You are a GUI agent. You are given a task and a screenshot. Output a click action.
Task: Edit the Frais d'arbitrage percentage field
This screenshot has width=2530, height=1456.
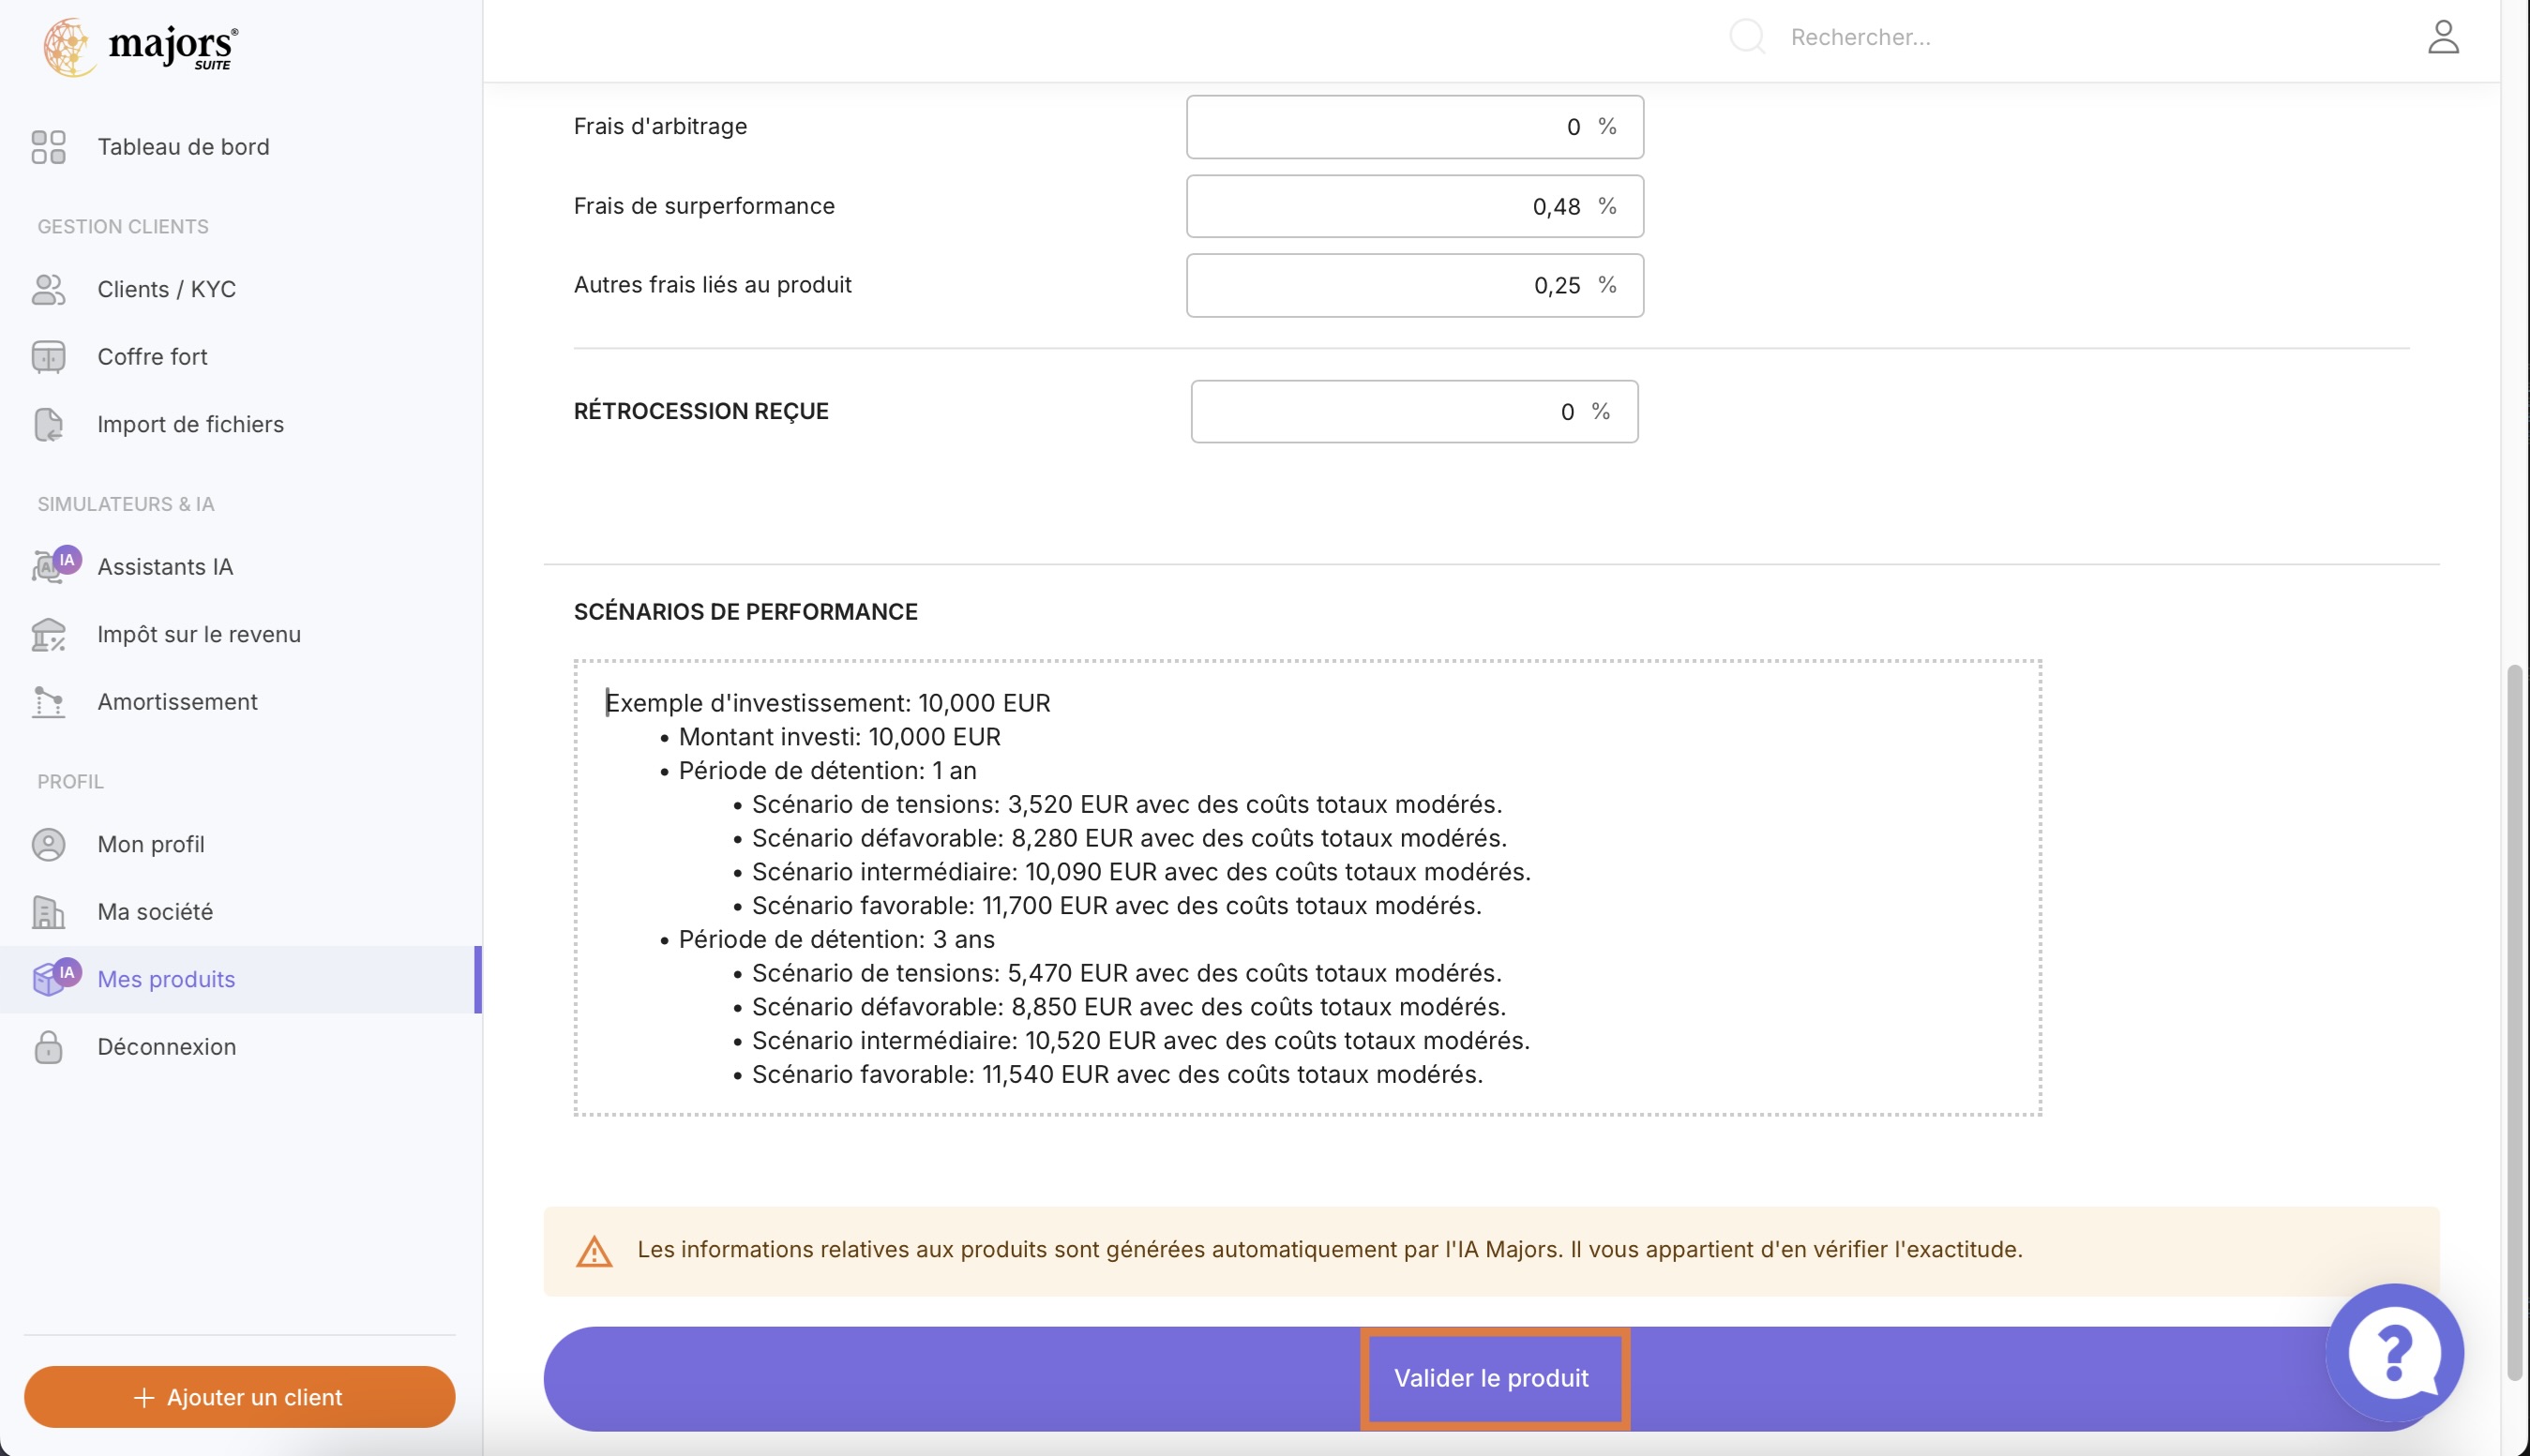(1413, 127)
